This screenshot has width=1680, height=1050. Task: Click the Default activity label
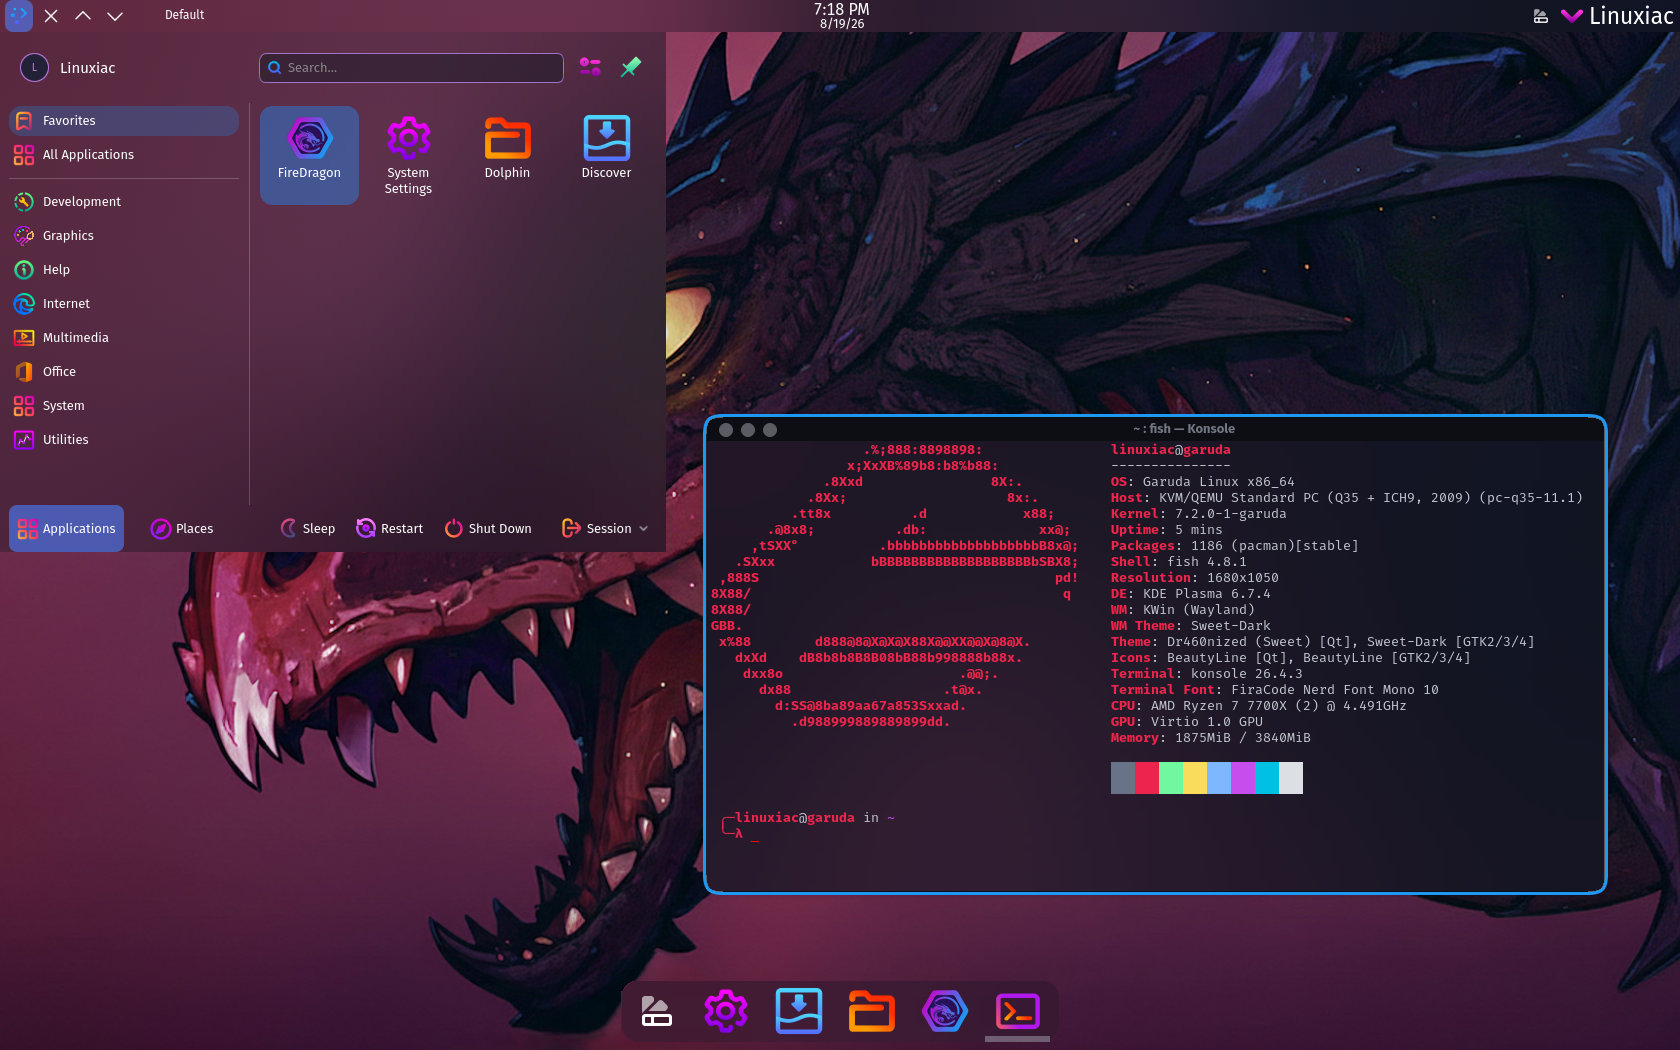coord(184,15)
